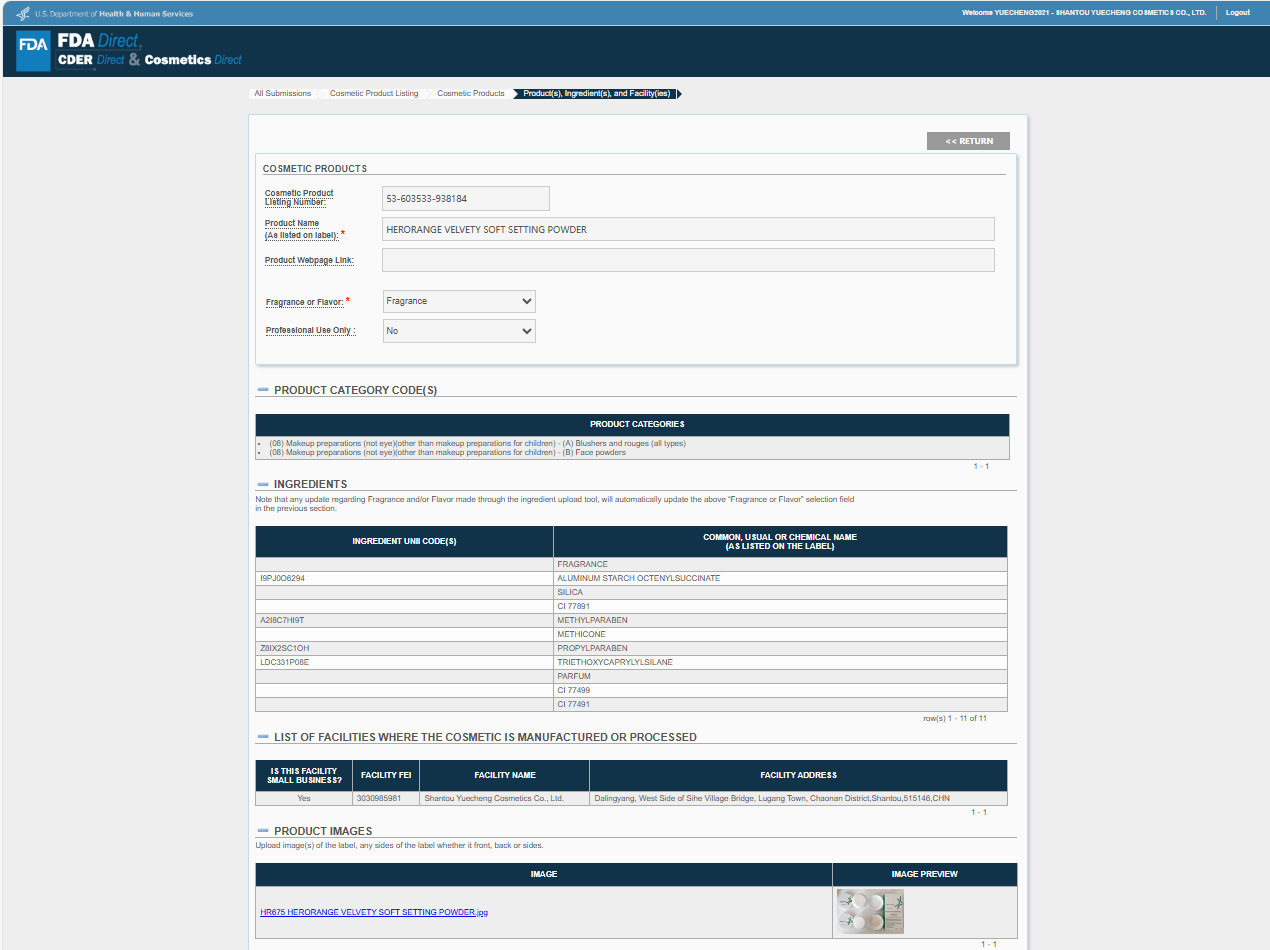
Task: Select Product(s), Ingredient(s), and Facility(ies) breadcrumb
Action: (597, 93)
